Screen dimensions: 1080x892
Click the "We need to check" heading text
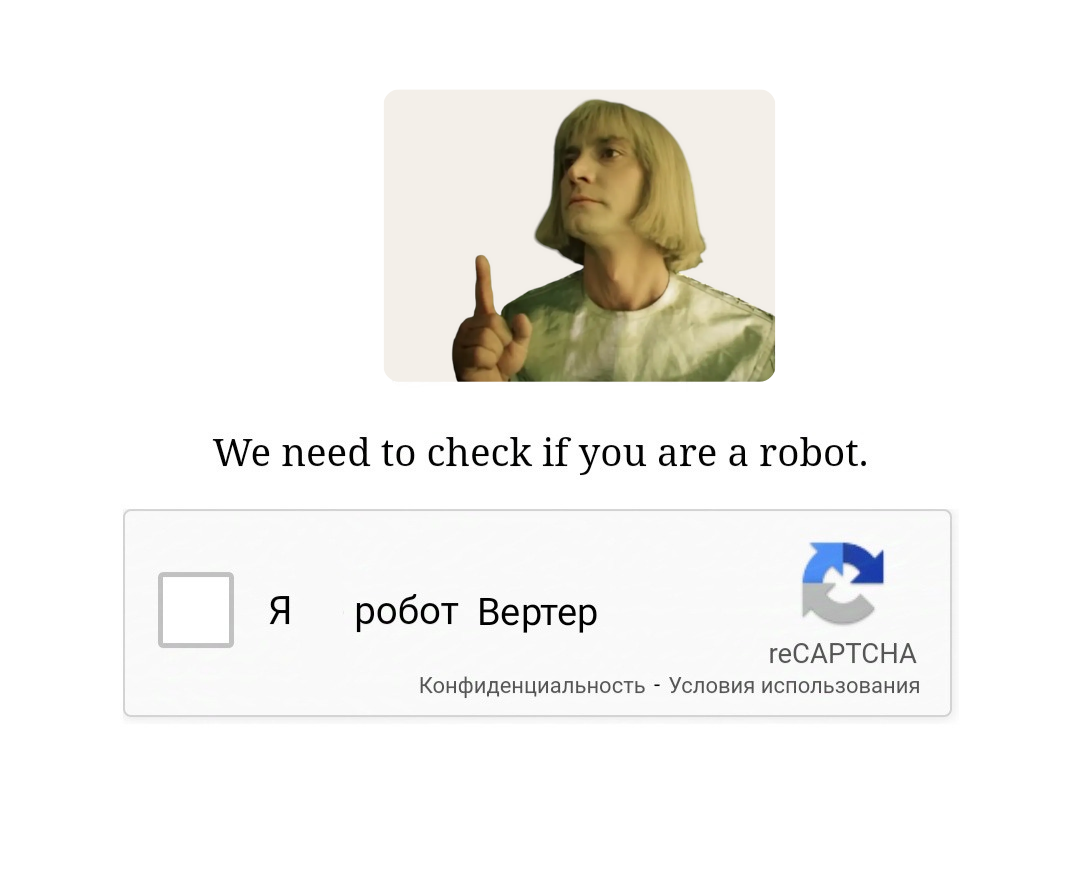[372, 453]
